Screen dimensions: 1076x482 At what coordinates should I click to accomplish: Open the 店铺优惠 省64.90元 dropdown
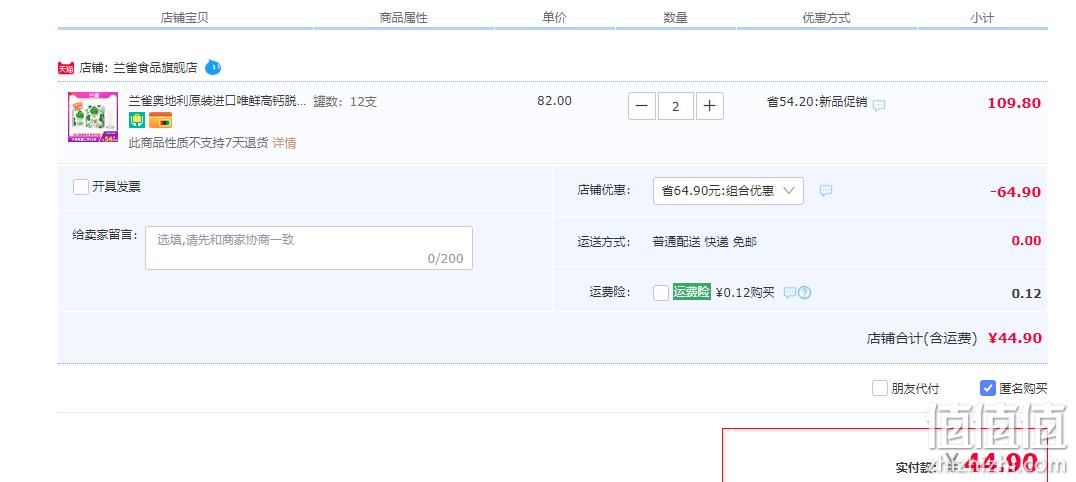728,191
